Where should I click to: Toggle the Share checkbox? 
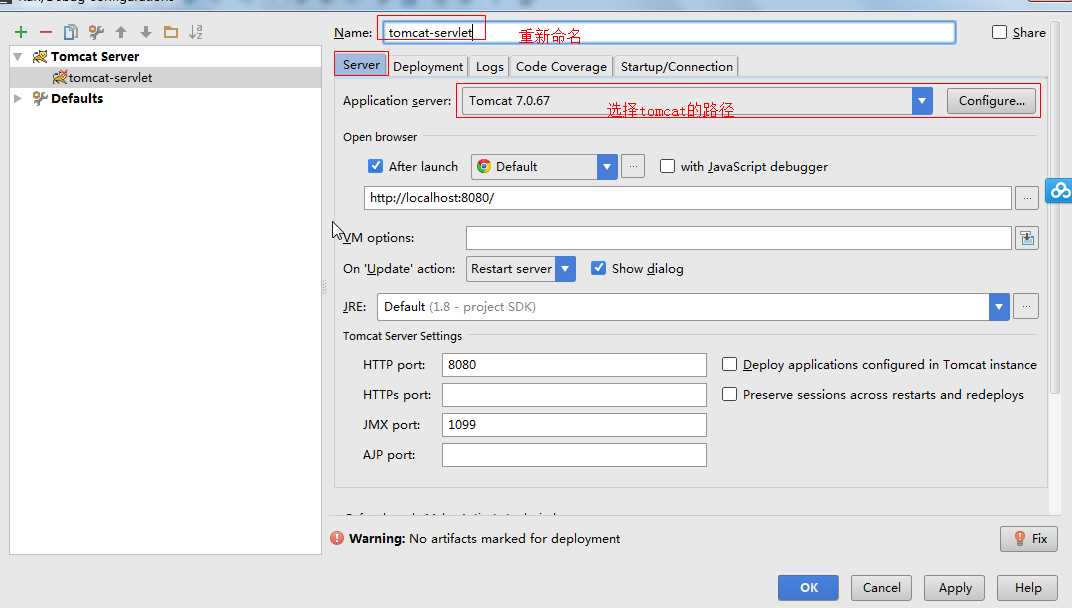(x=1000, y=32)
